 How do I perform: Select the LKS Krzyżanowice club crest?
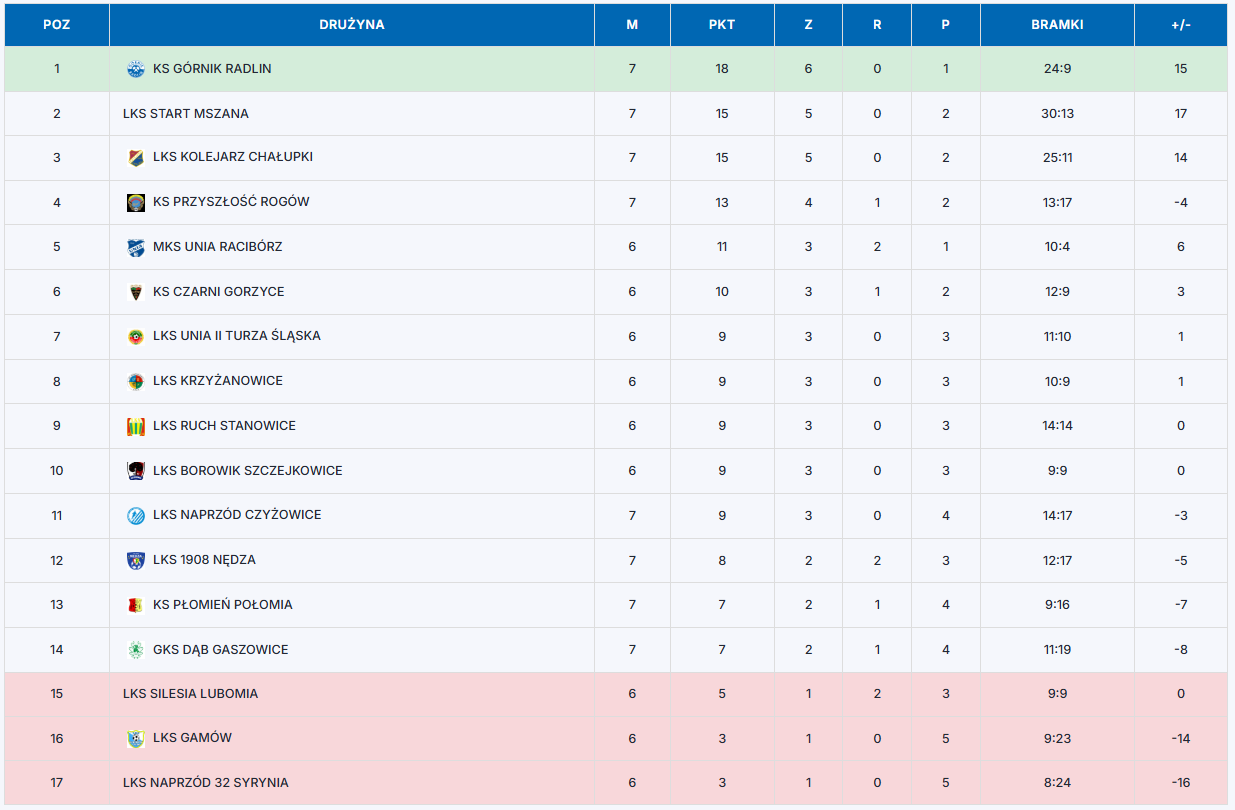(x=136, y=381)
